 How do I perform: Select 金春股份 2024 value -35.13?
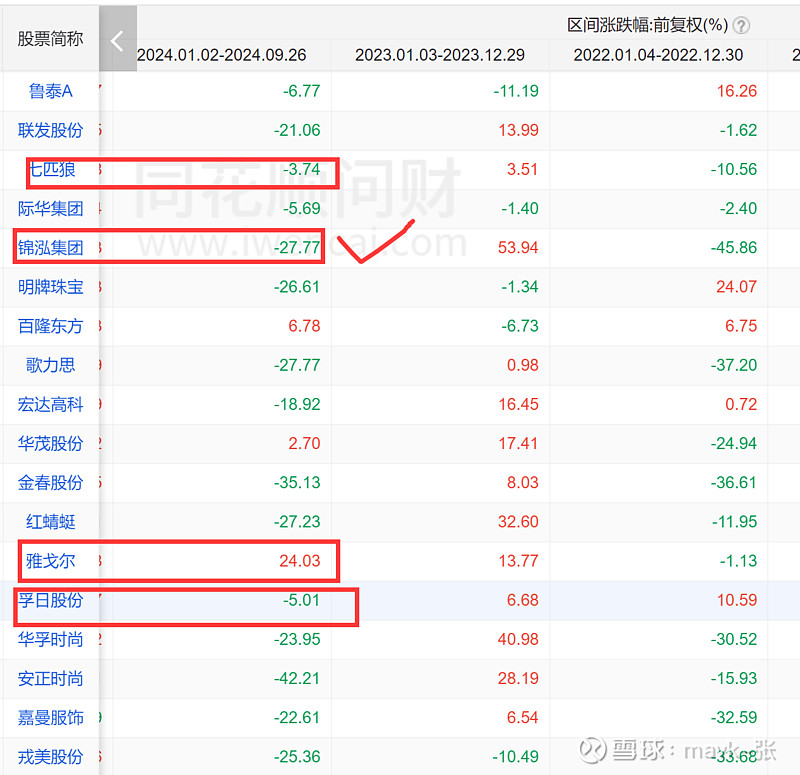[297, 483]
